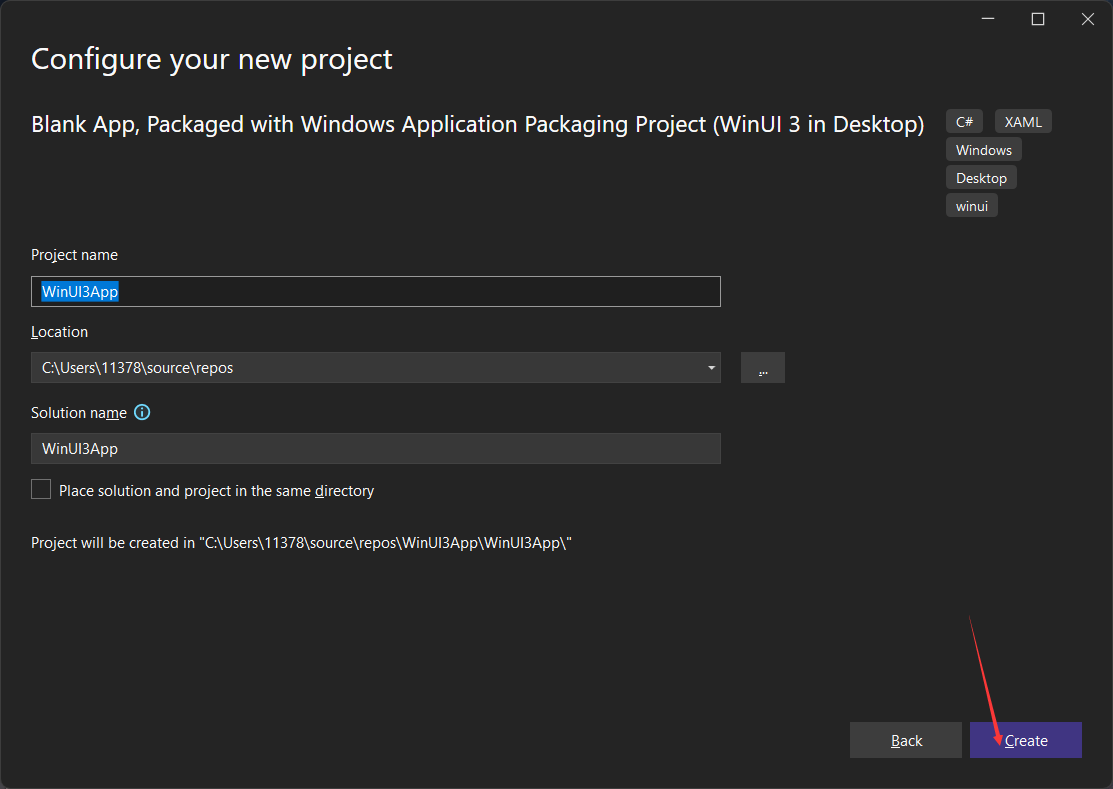Select the XAML tag

click(1022, 121)
